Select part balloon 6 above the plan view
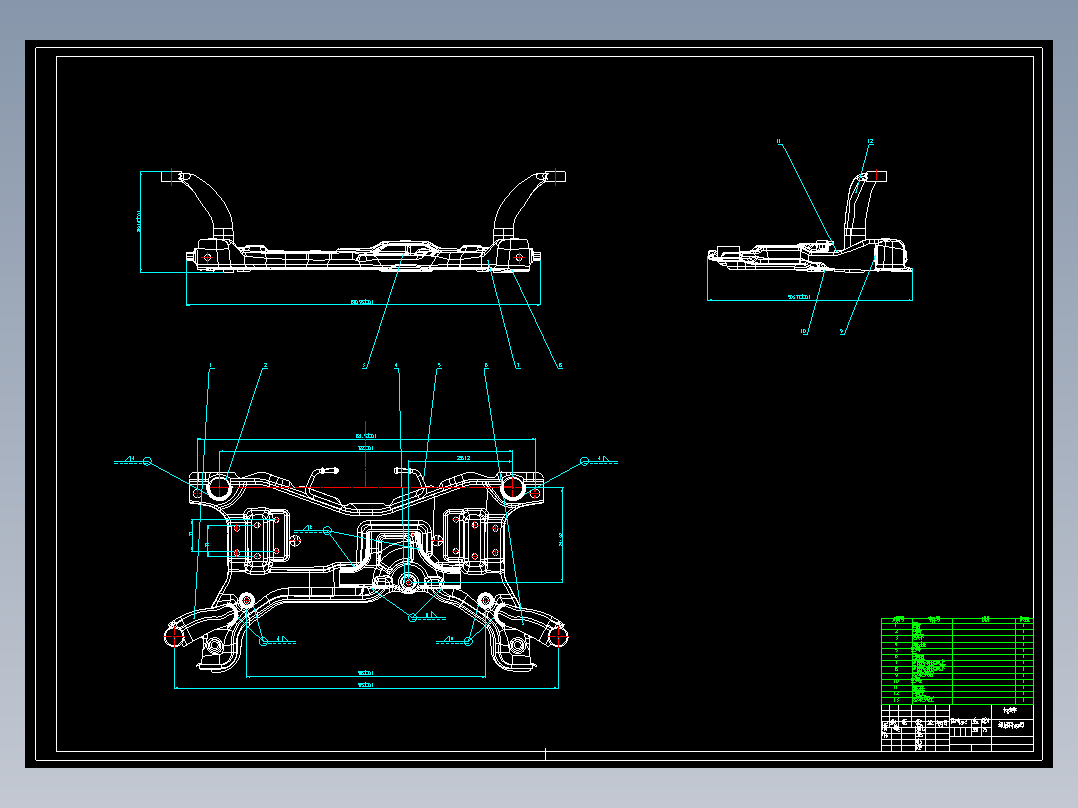This screenshot has width=1078, height=808. (x=486, y=366)
